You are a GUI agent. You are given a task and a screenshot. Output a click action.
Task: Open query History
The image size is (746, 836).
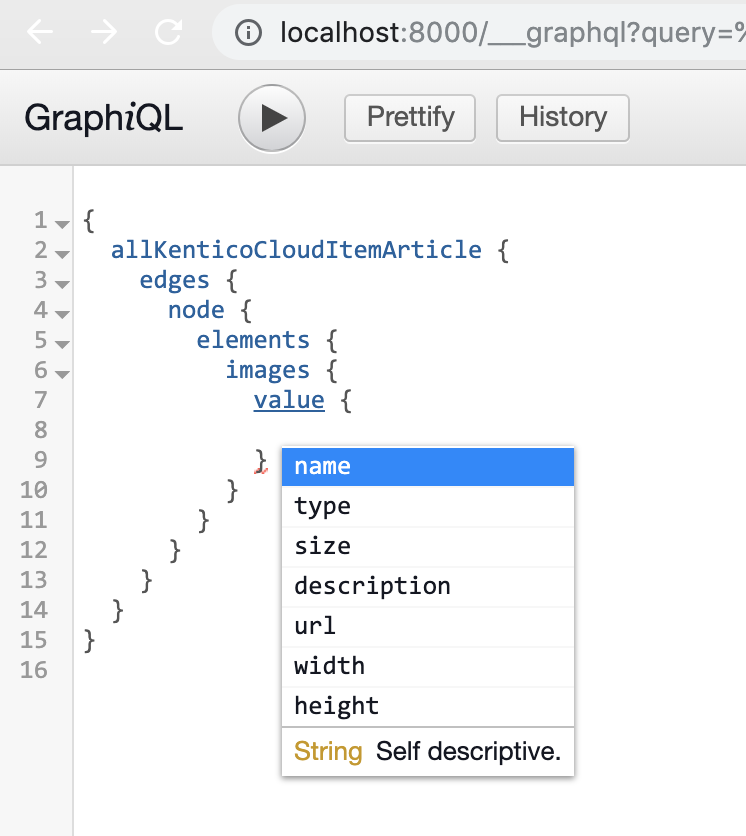[x=562, y=118]
